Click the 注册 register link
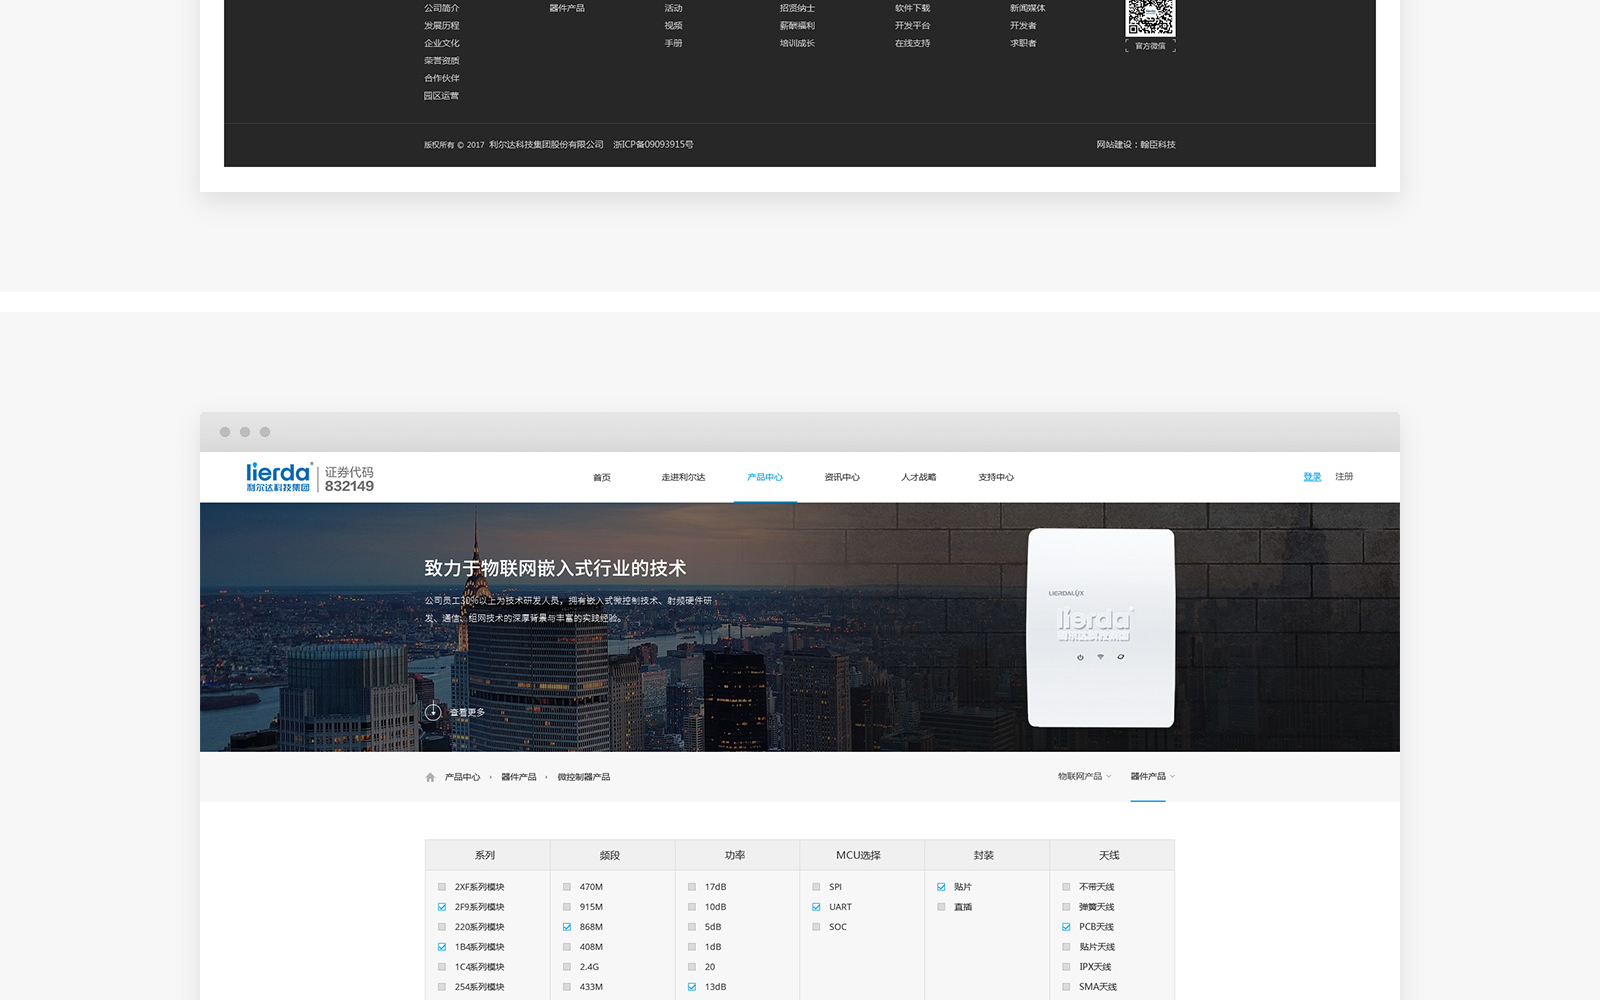Viewport: 1600px width, 1000px height. coord(1344,477)
